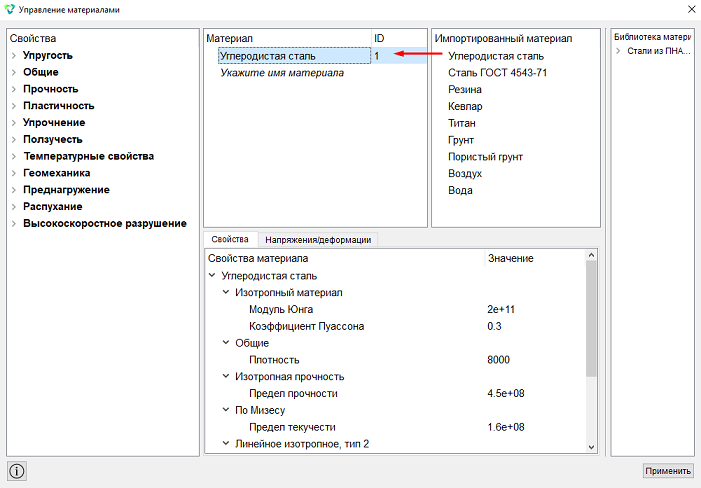Collapse Изотропная прочность group

pos(226,376)
